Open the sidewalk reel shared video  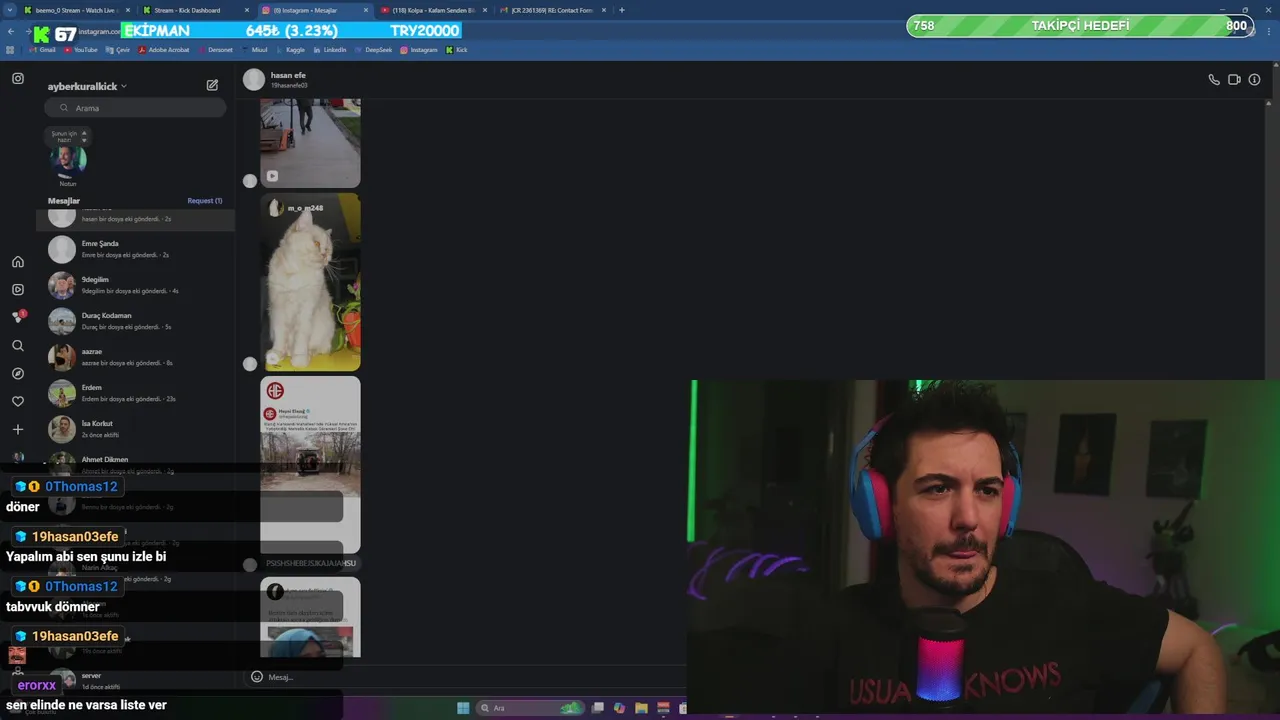[x=311, y=143]
